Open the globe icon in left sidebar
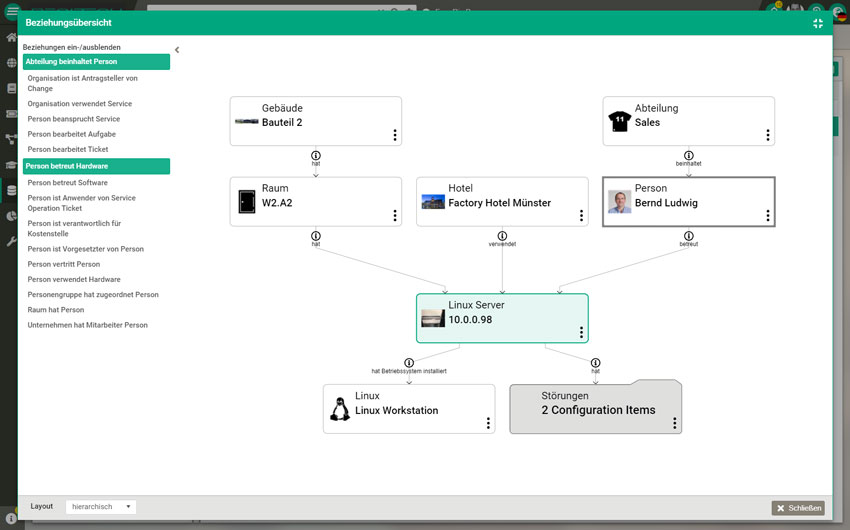The height and width of the screenshot is (530, 850). [11, 63]
